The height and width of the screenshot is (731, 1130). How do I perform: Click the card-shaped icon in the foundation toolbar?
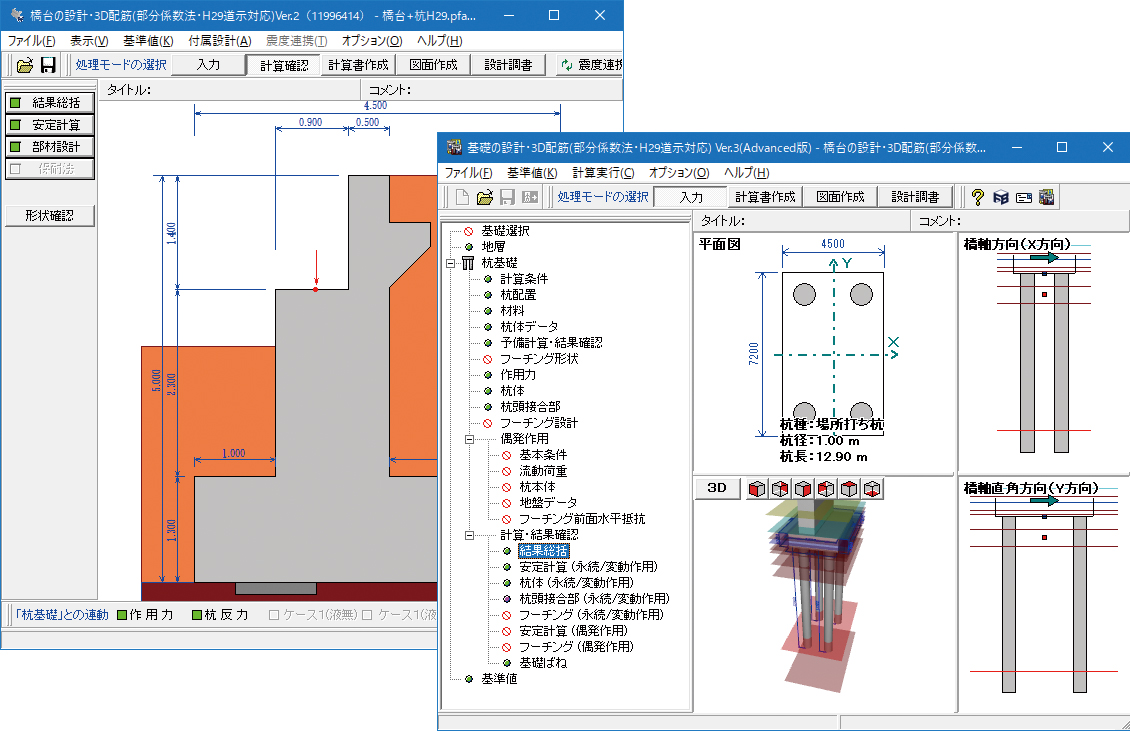point(1023,197)
